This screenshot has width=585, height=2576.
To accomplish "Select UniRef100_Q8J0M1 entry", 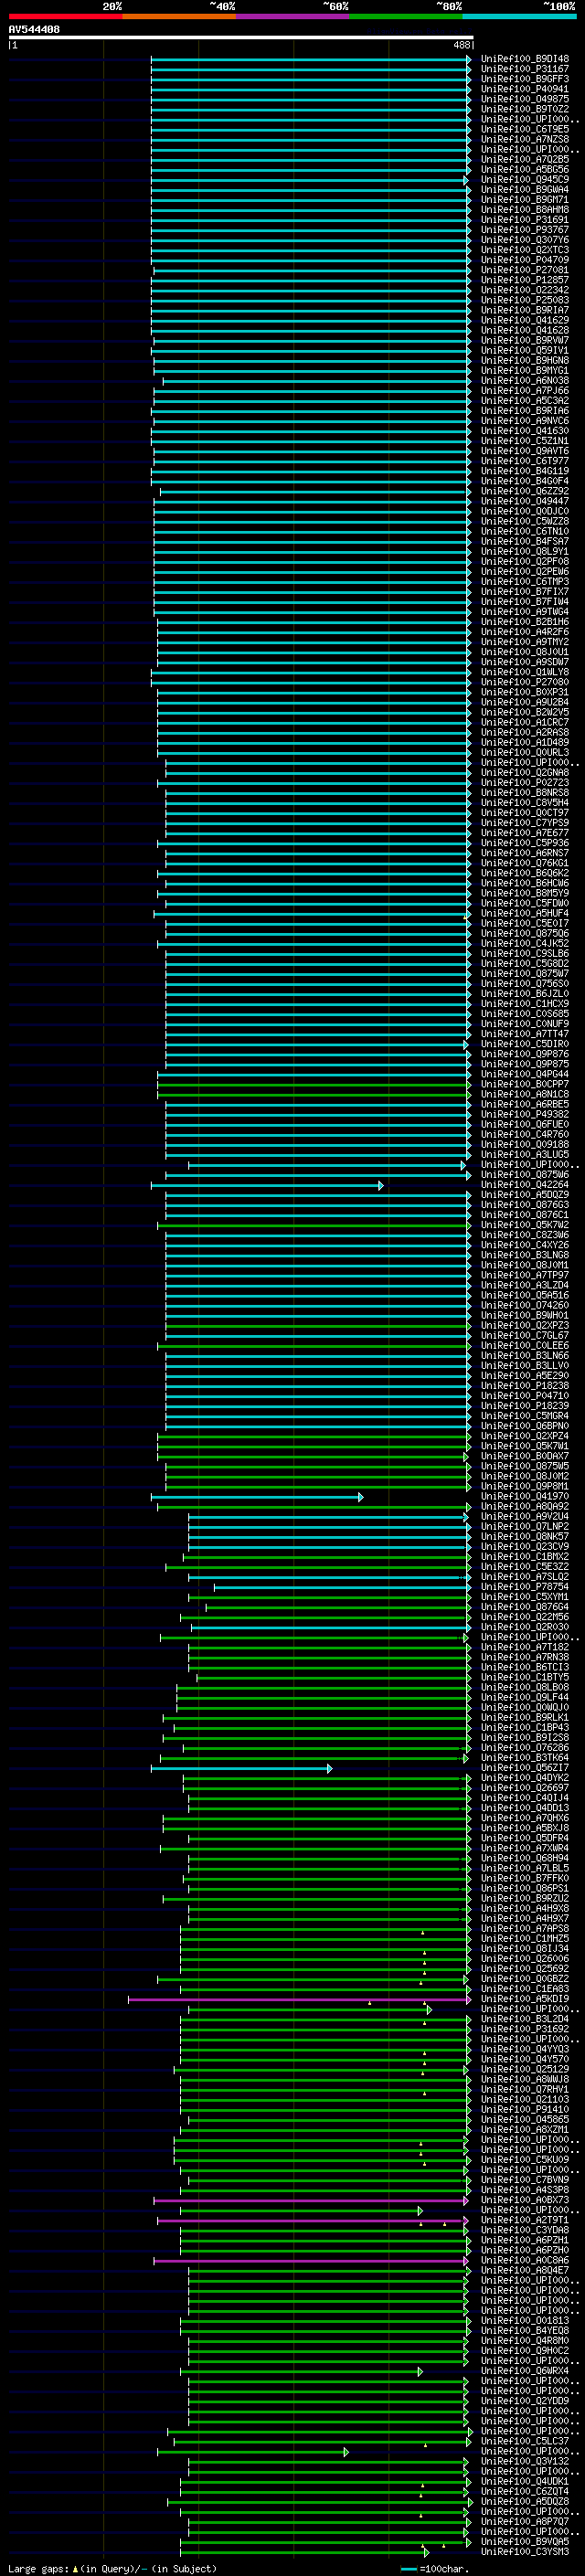I will click(x=524, y=1266).
